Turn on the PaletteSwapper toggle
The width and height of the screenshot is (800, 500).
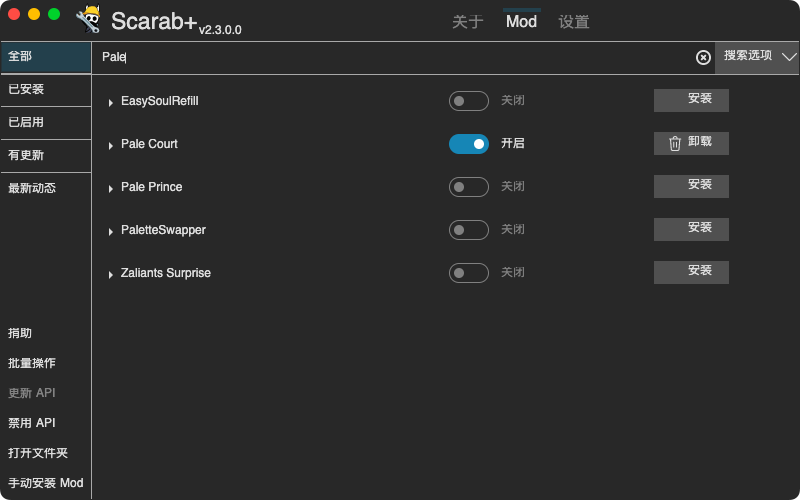[x=468, y=230]
